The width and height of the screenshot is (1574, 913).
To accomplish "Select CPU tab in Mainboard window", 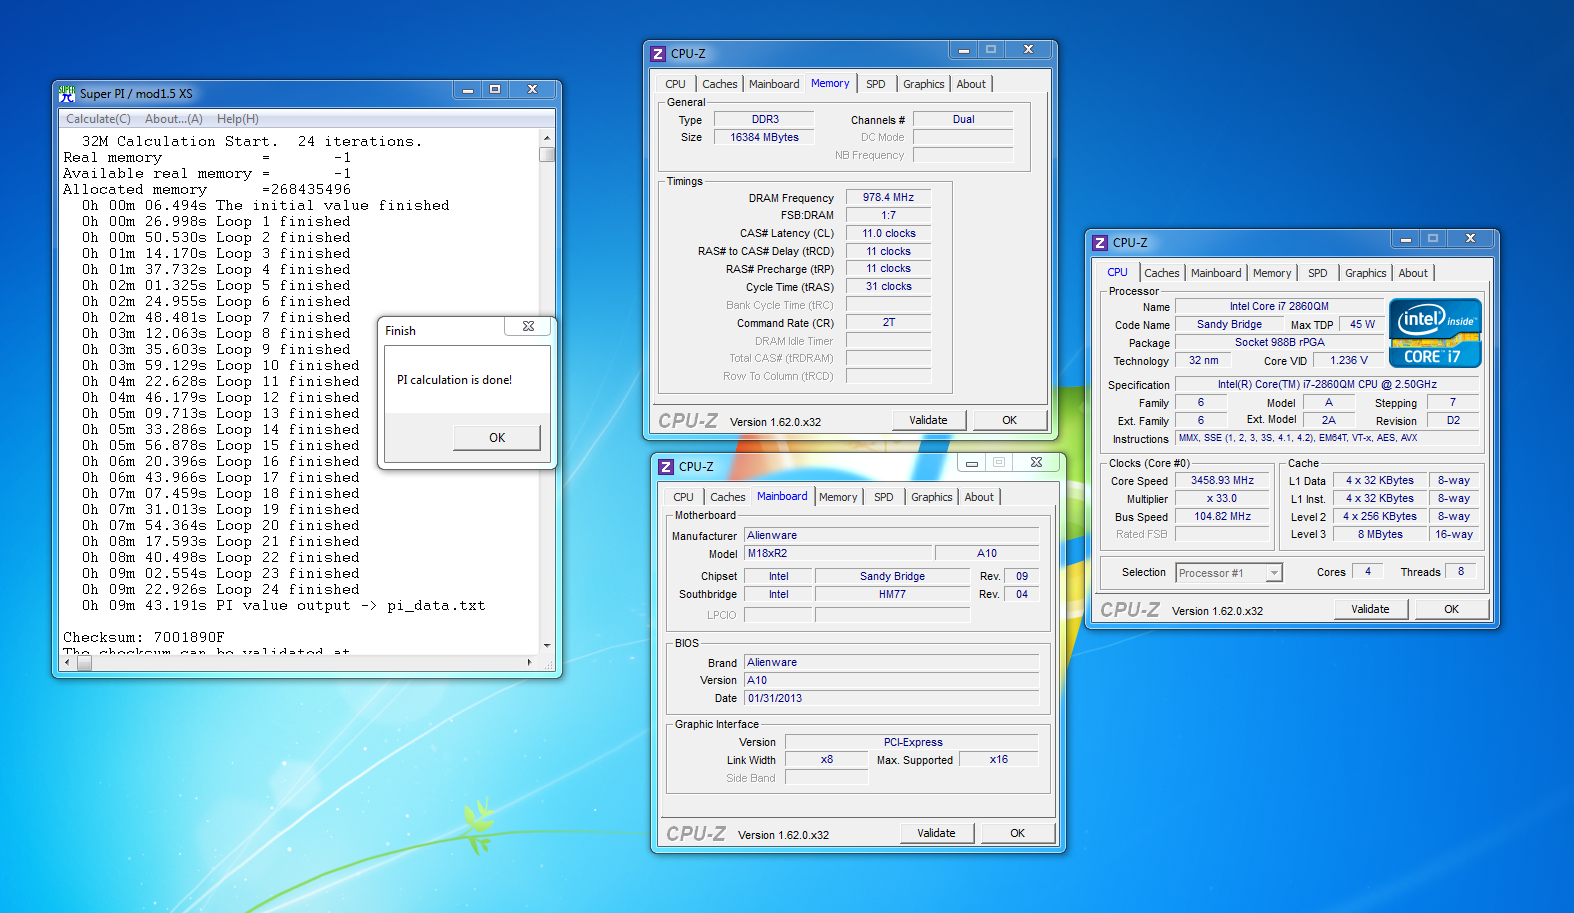I will coord(684,497).
